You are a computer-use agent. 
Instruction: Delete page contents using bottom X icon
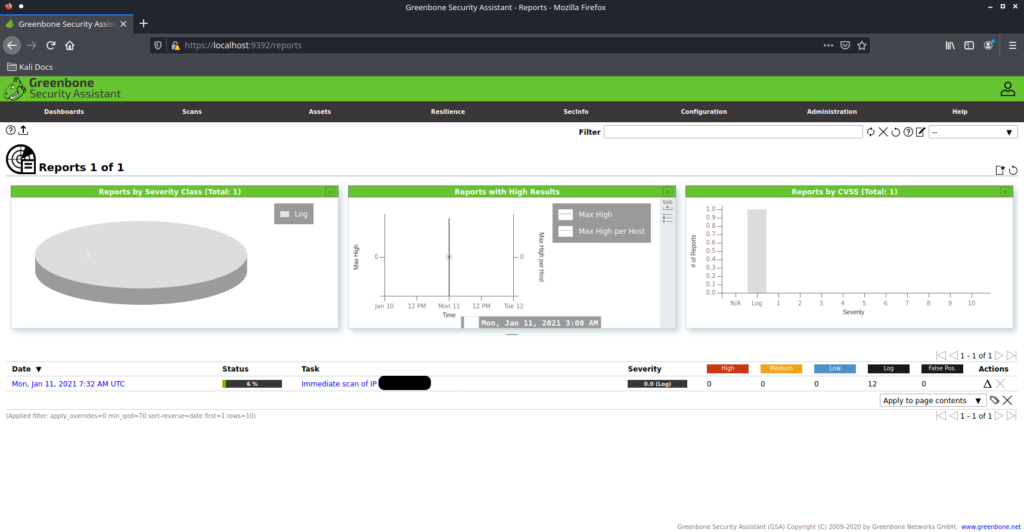[1008, 400]
